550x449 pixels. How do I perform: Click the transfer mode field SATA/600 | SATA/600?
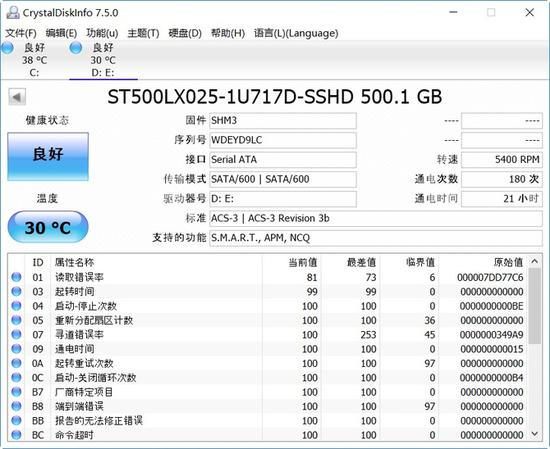point(283,179)
